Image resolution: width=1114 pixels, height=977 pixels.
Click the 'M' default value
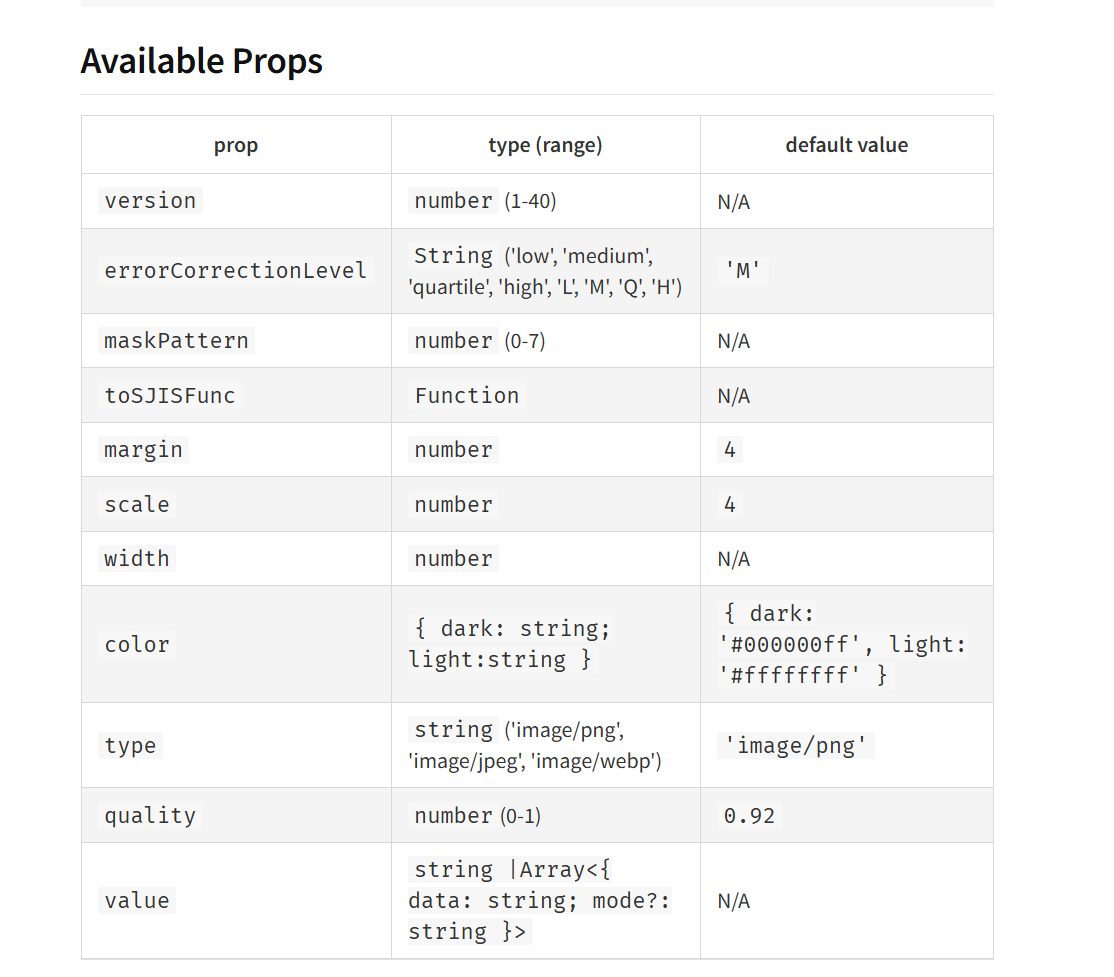[742, 271]
